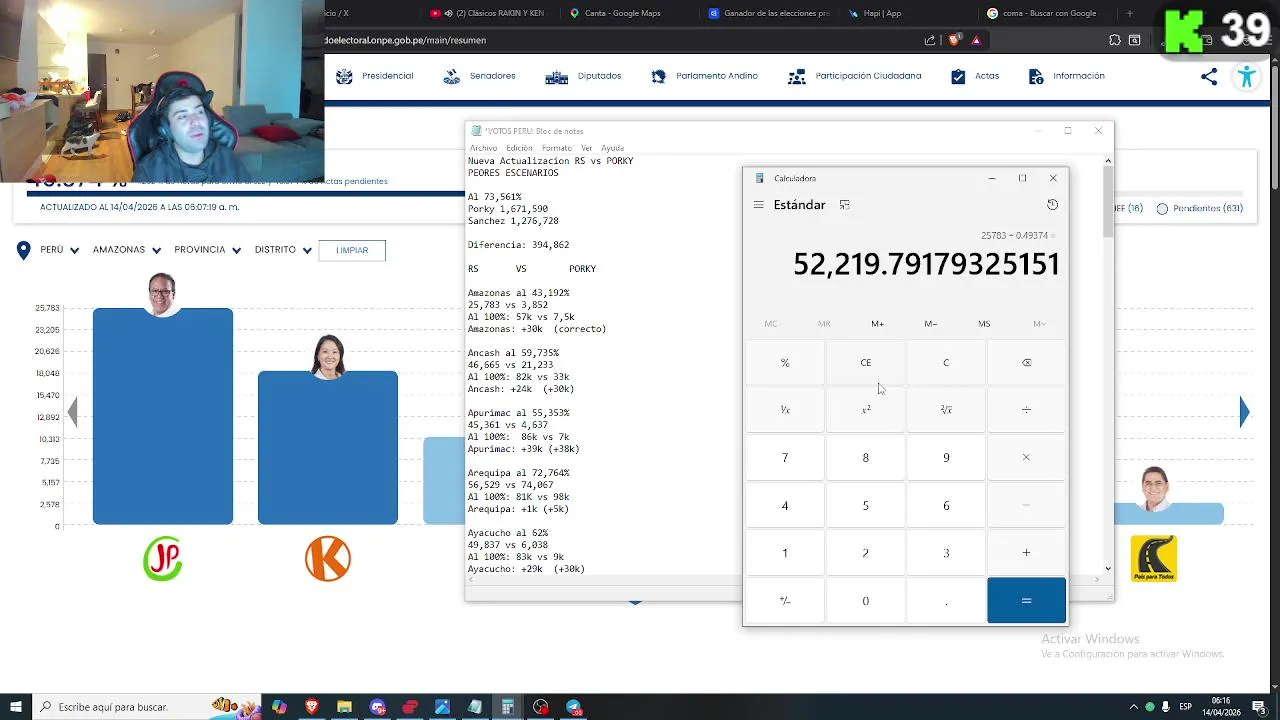
Task: Click the chart's left carousel arrow
Action: pos(72,411)
